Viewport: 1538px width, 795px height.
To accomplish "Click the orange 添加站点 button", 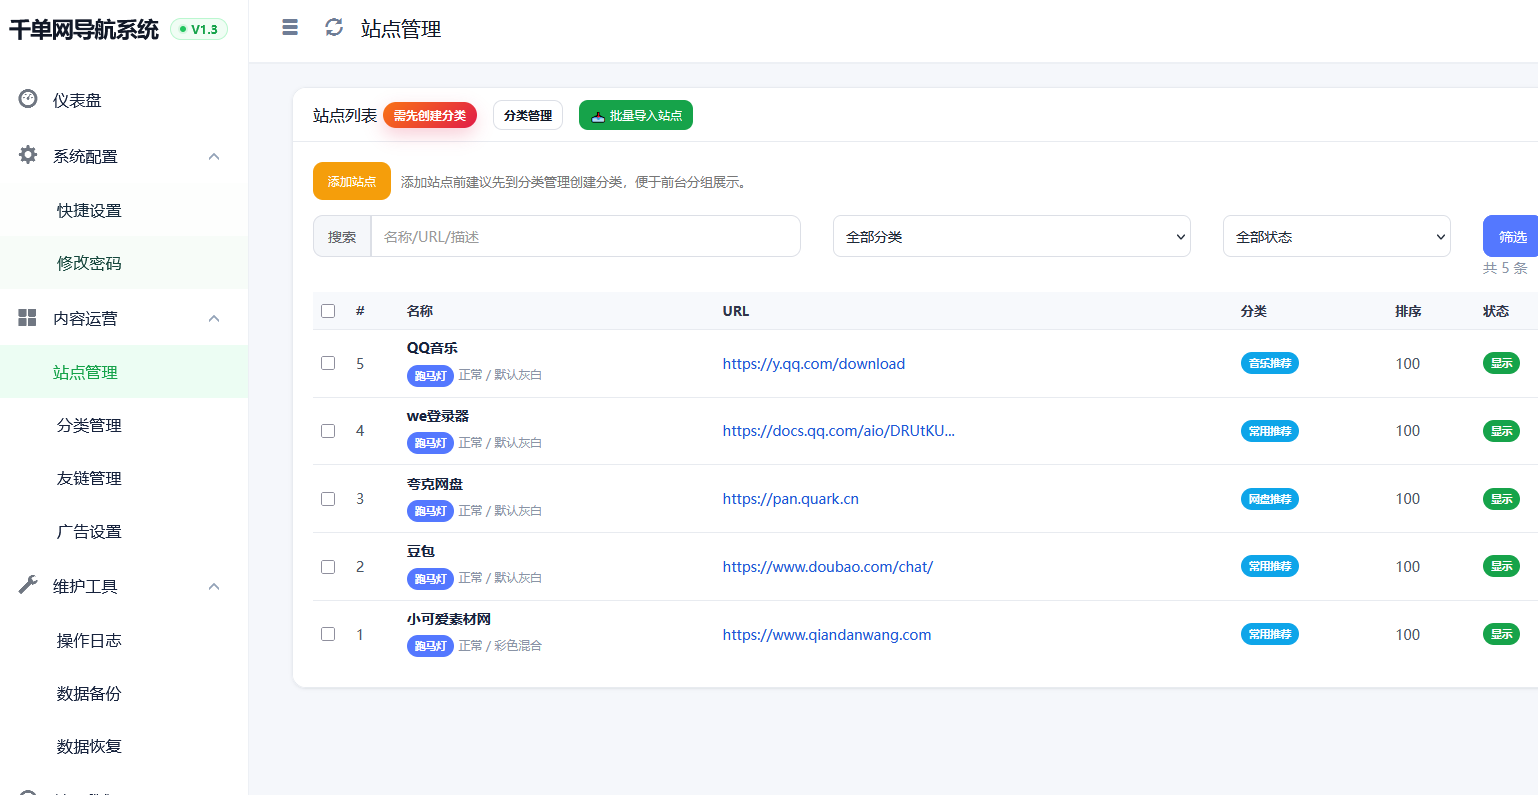I will click(352, 181).
